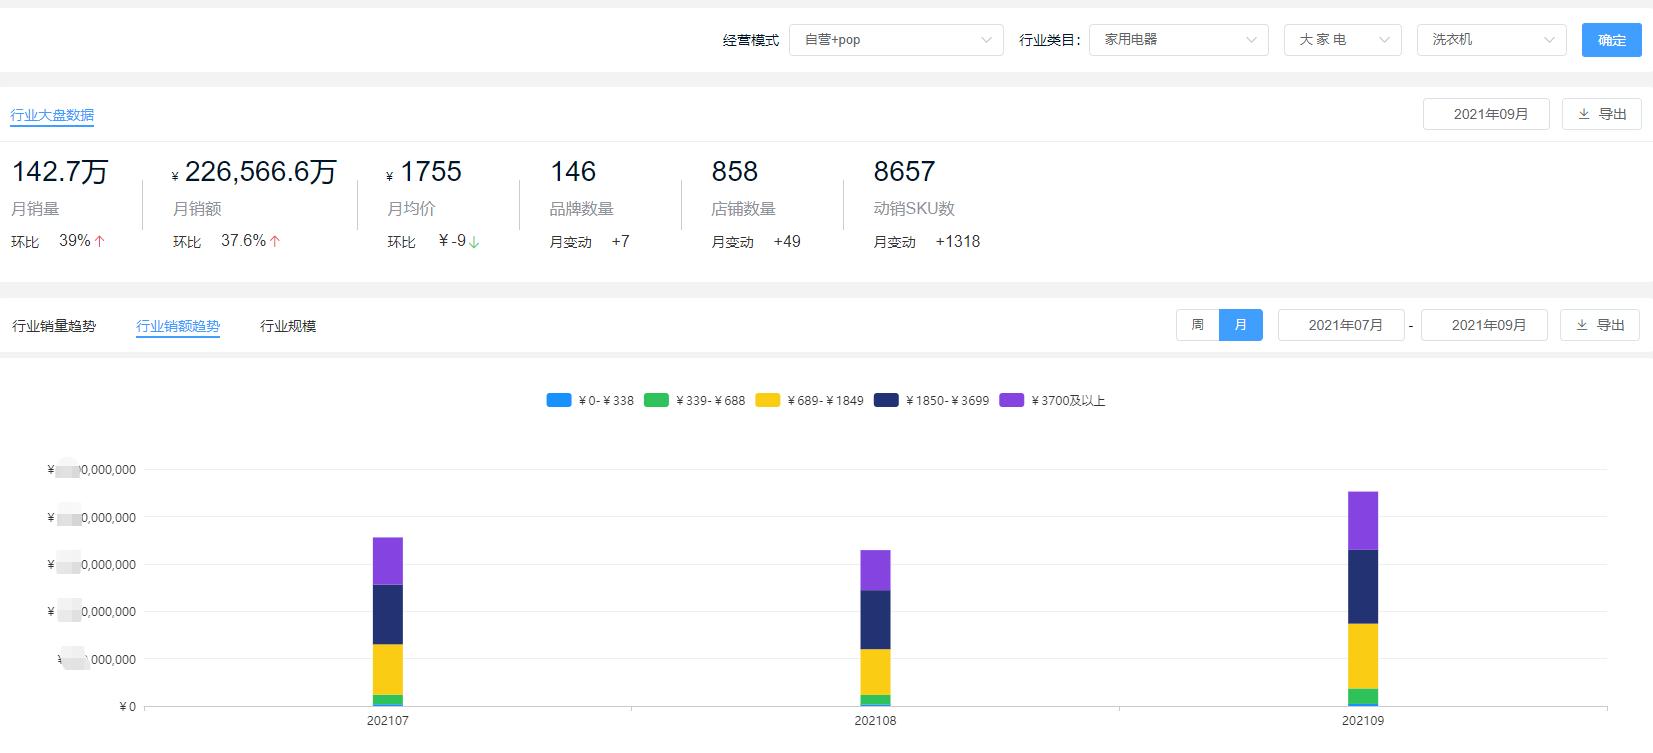
Task: Click the green segment of the 202109 bar
Action: (x=1363, y=697)
